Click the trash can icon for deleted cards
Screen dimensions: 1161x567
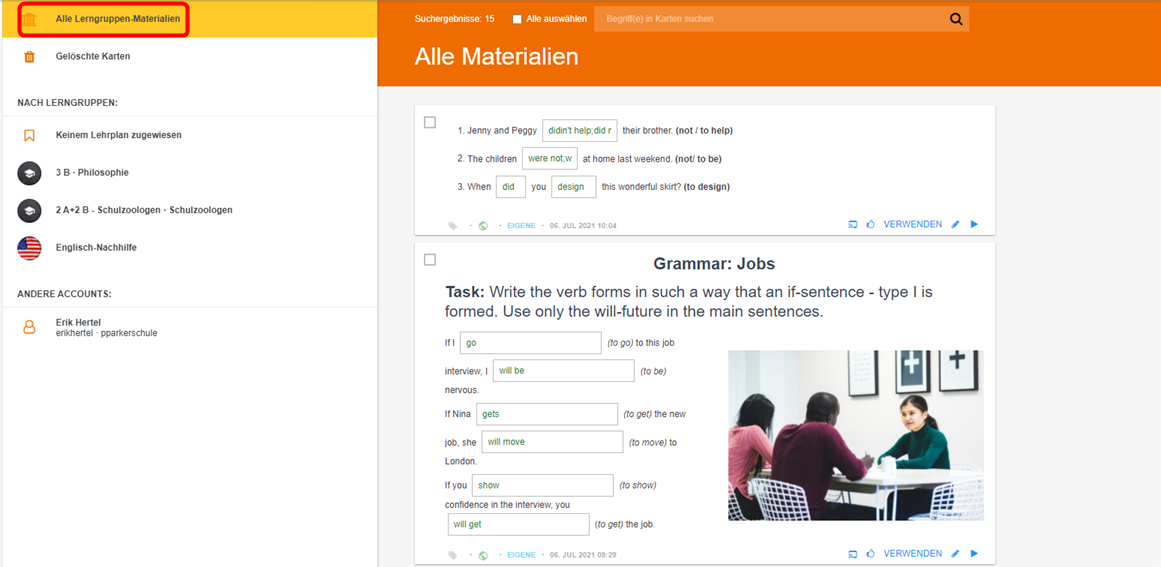click(29, 56)
